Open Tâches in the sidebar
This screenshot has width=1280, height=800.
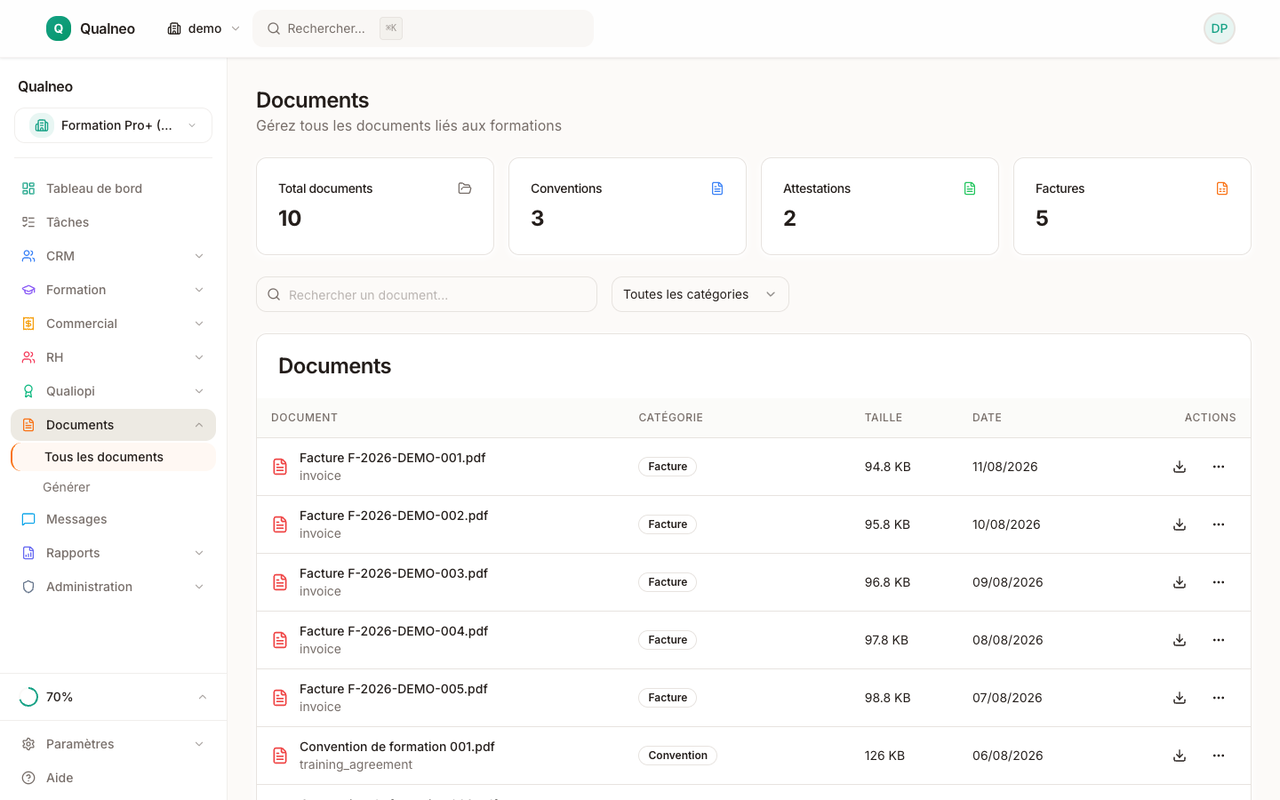[113, 222]
